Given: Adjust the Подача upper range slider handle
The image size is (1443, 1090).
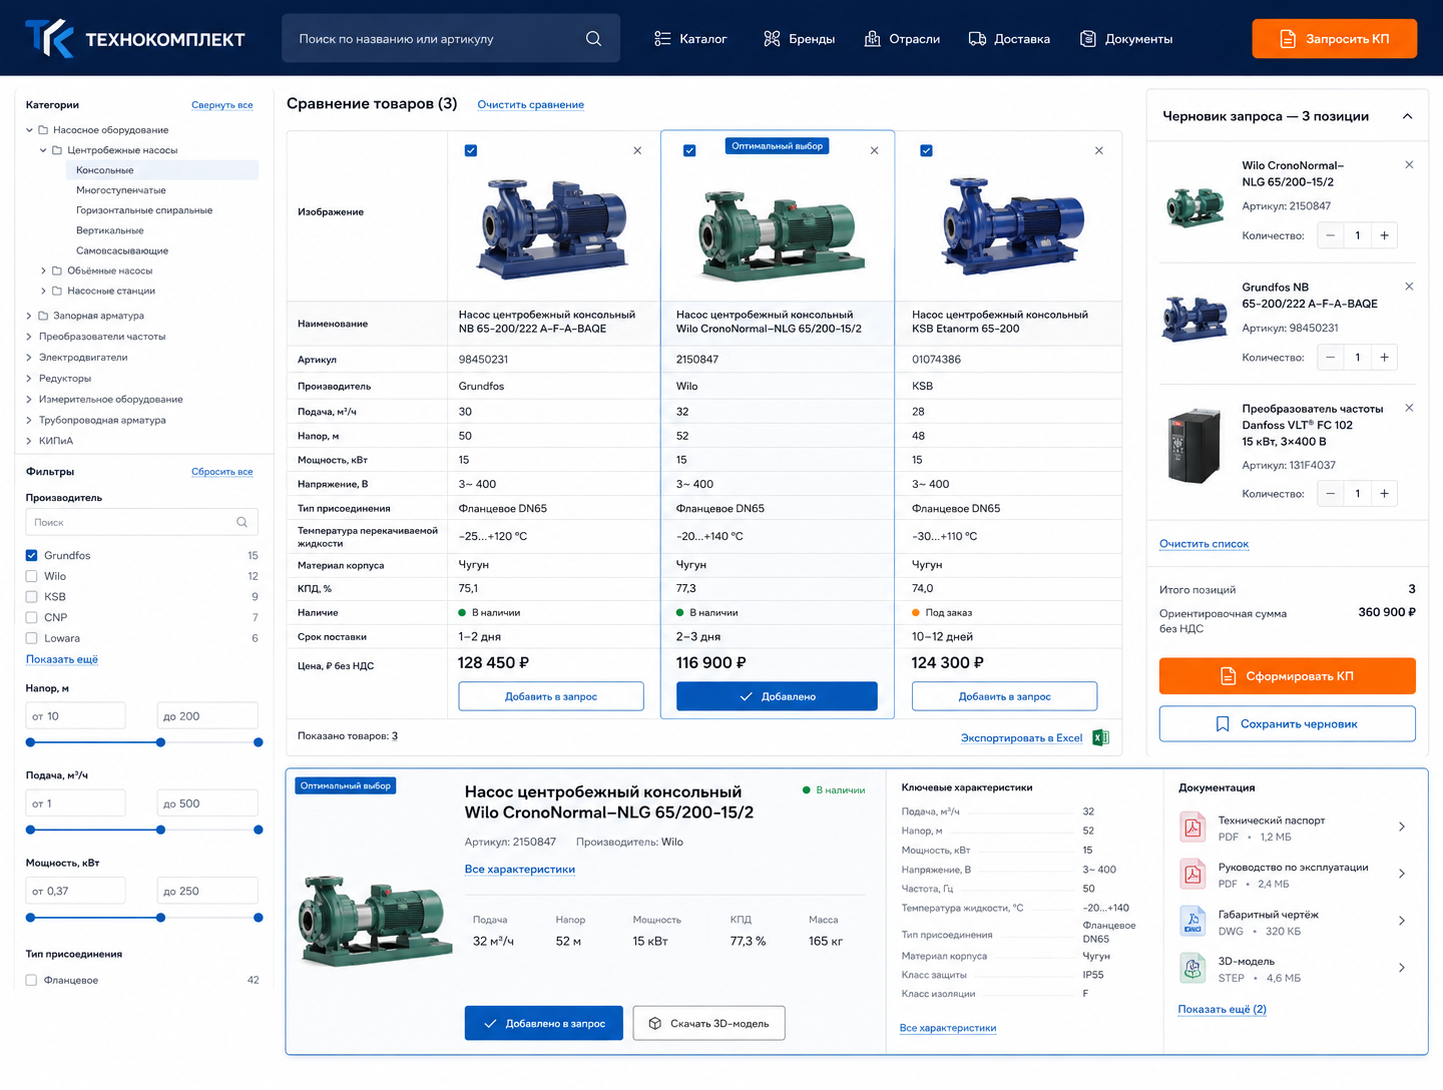Looking at the screenshot, I should tap(258, 830).
